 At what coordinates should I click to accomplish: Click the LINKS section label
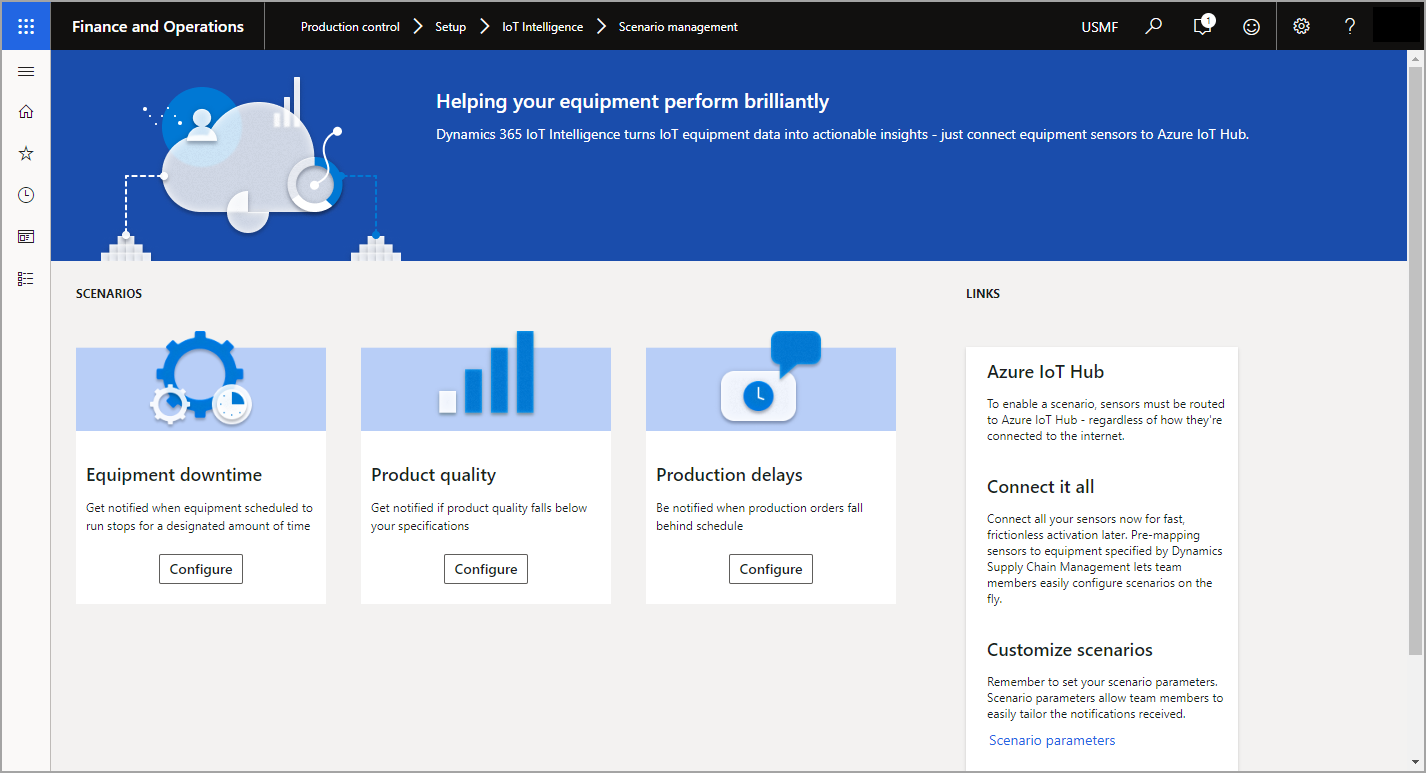[983, 294]
